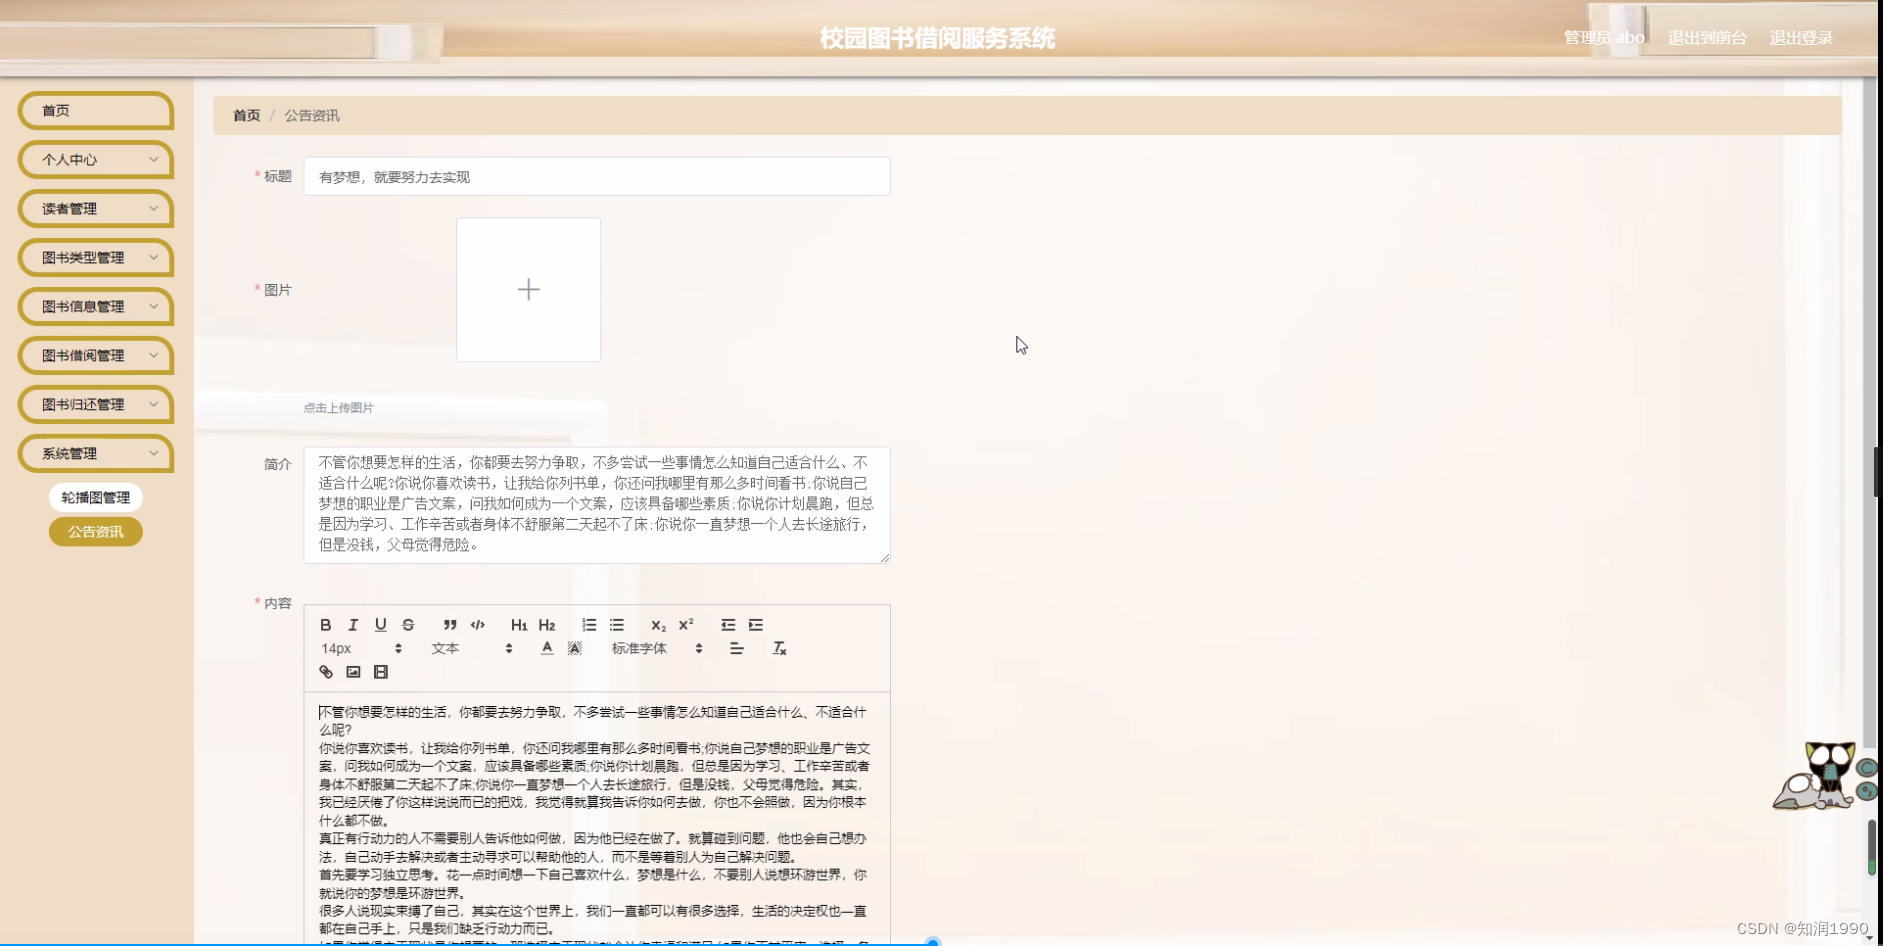Toggle underline formatting
The image size is (1883, 946).
pyautogui.click(x=380, y=625)
